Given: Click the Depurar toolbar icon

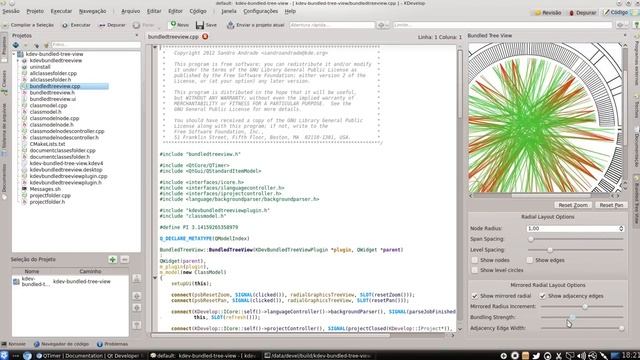Looking at the screenshot, I should (102, 25).
